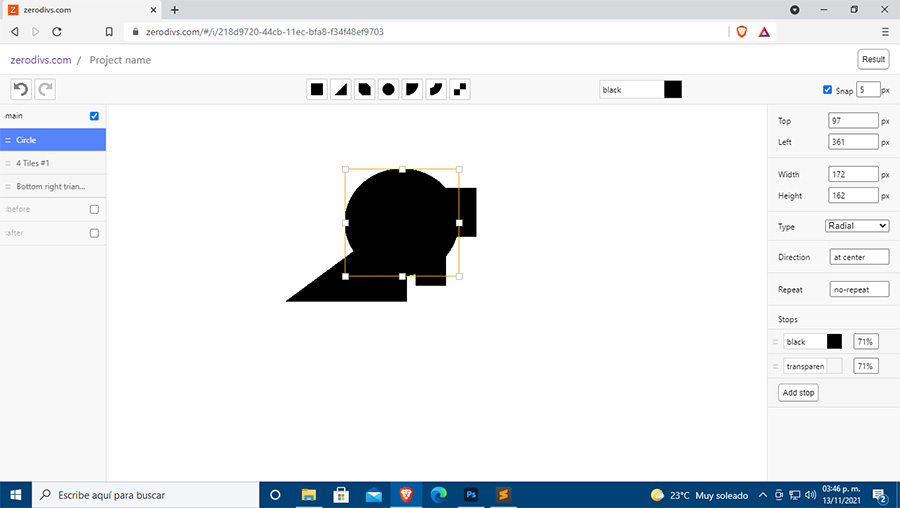The image size is (900, 508).
Task: Enable the :before pseudo-element checkbox
Action: pyautogui.click(x=94, y=209)
